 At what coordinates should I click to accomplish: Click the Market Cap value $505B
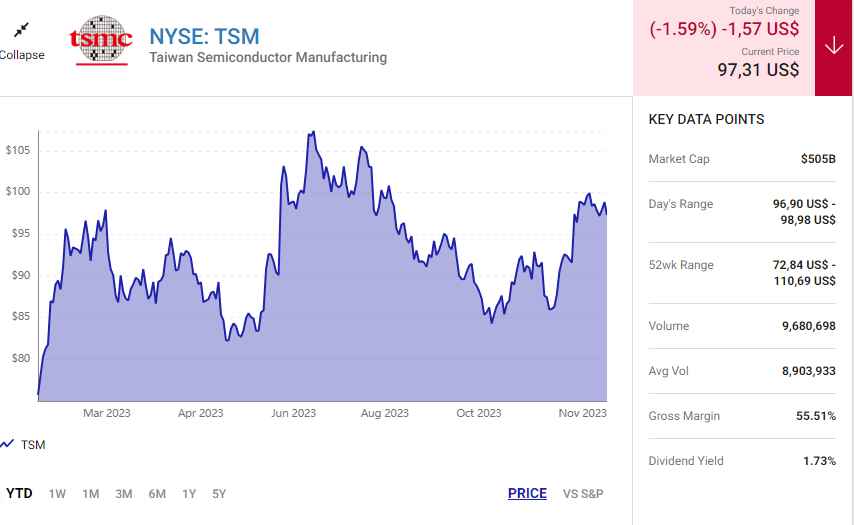click(818, 159)
